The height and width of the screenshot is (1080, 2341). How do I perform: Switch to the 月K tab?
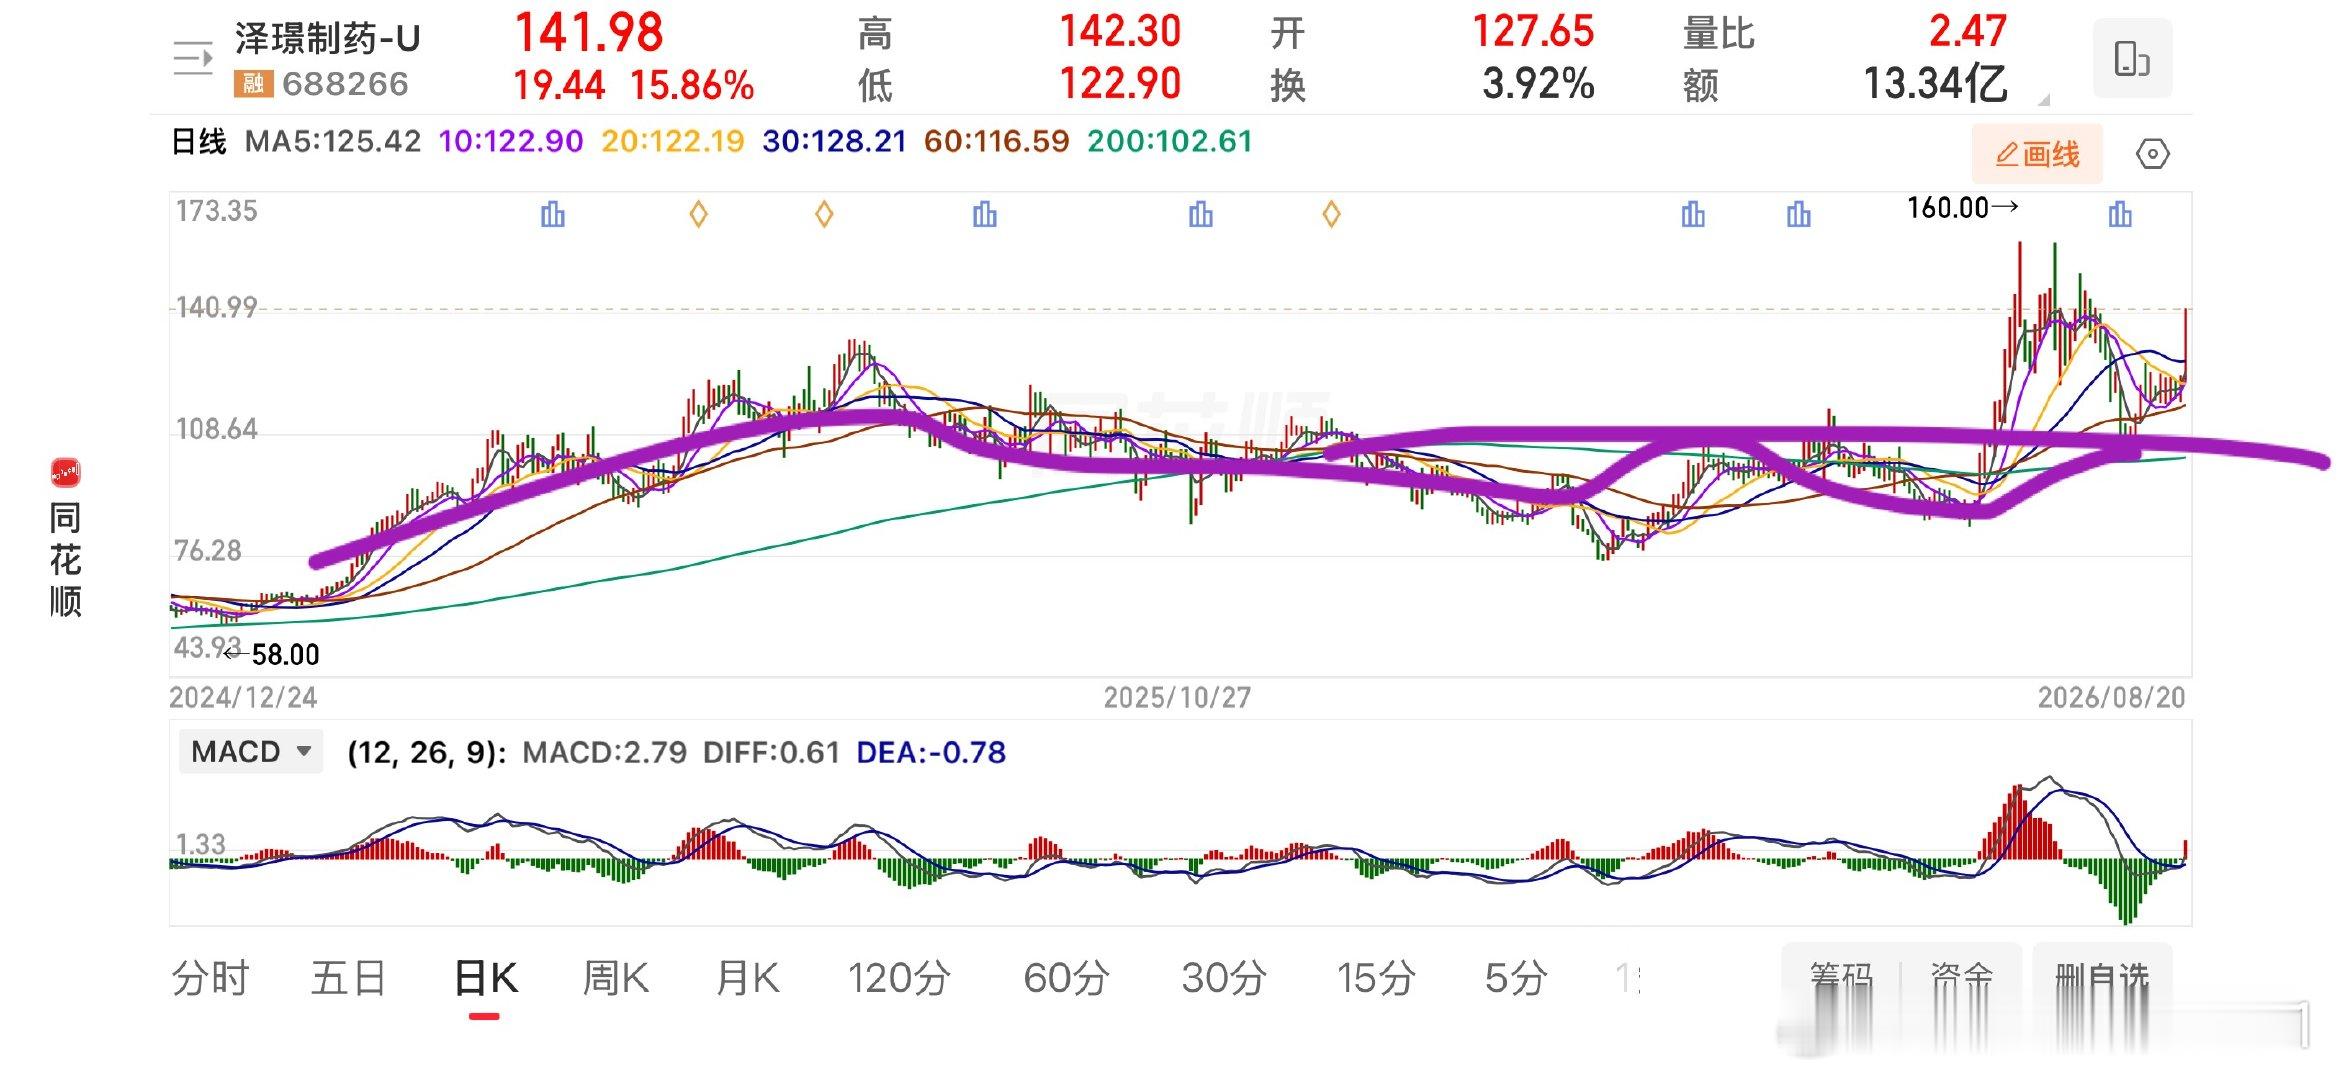click(748, 978)
